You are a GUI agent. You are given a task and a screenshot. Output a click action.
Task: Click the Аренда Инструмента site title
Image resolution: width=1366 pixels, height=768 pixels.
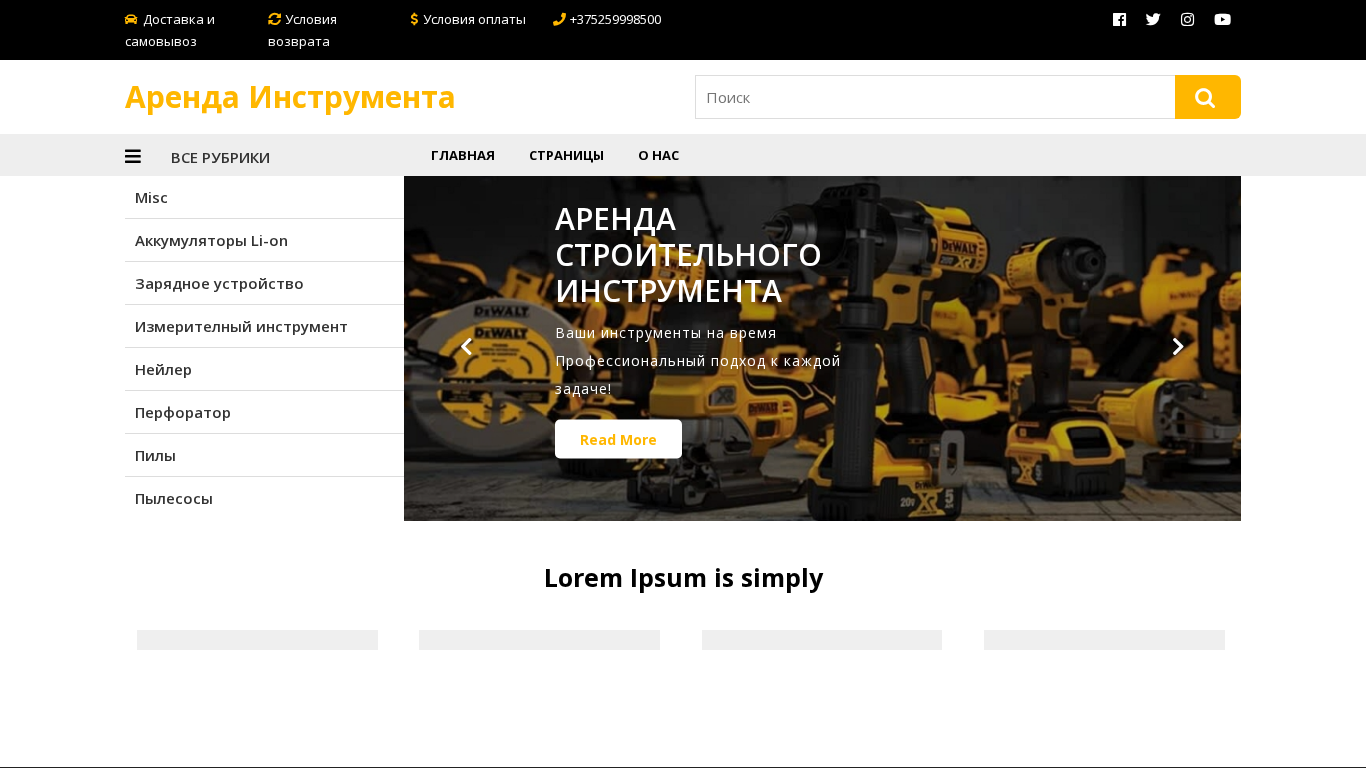(290, 97)
